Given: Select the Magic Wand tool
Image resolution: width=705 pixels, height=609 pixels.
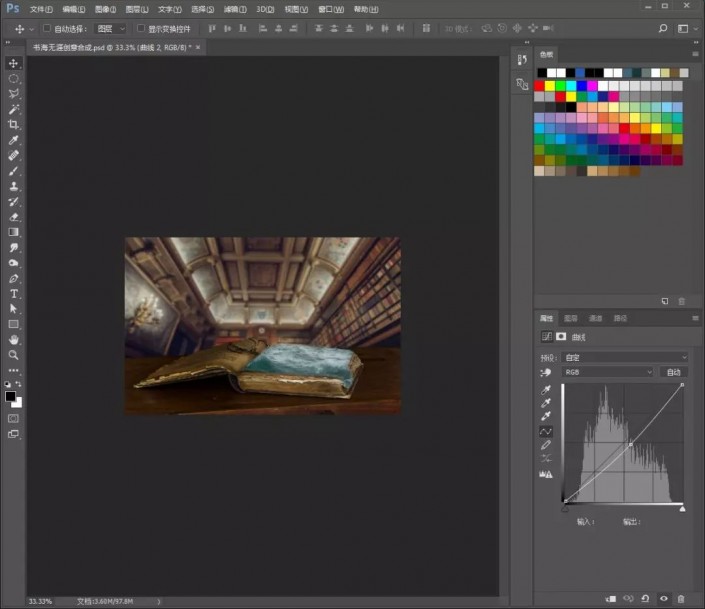Looking at the screenshot, I should [x=13, y=109].
